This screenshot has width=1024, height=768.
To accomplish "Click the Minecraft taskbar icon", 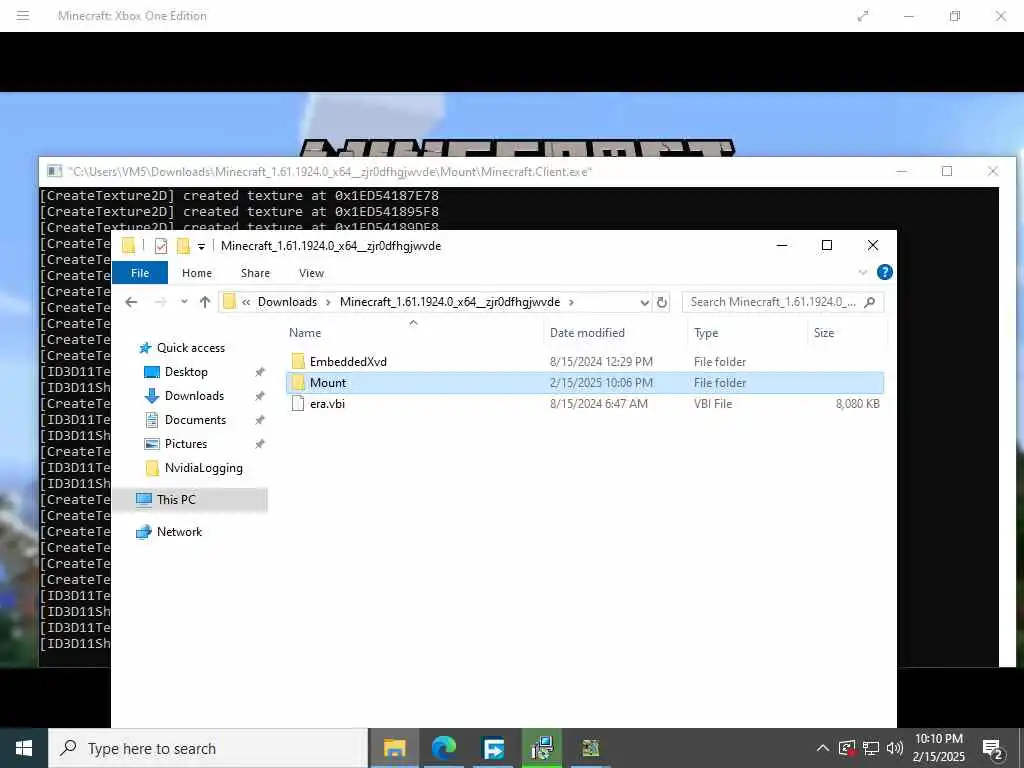I will 591,748.
